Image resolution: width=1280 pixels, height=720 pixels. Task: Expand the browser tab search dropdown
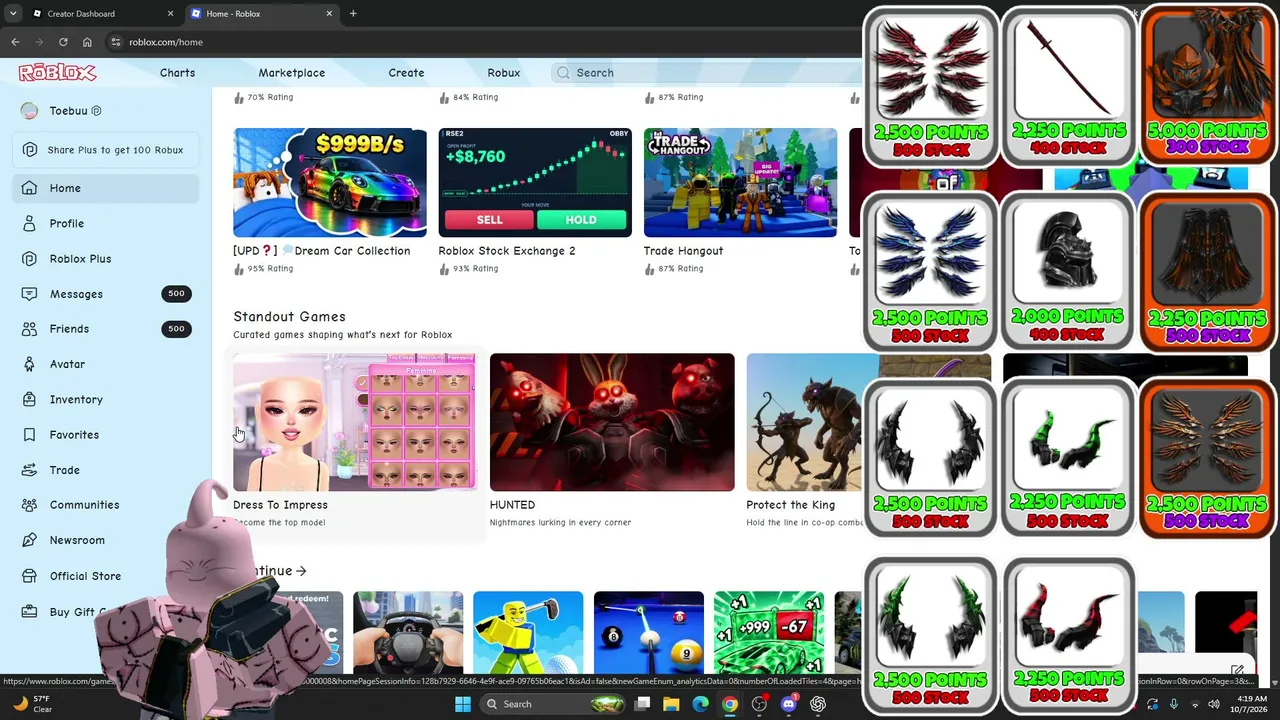click(x=13, y=14)
